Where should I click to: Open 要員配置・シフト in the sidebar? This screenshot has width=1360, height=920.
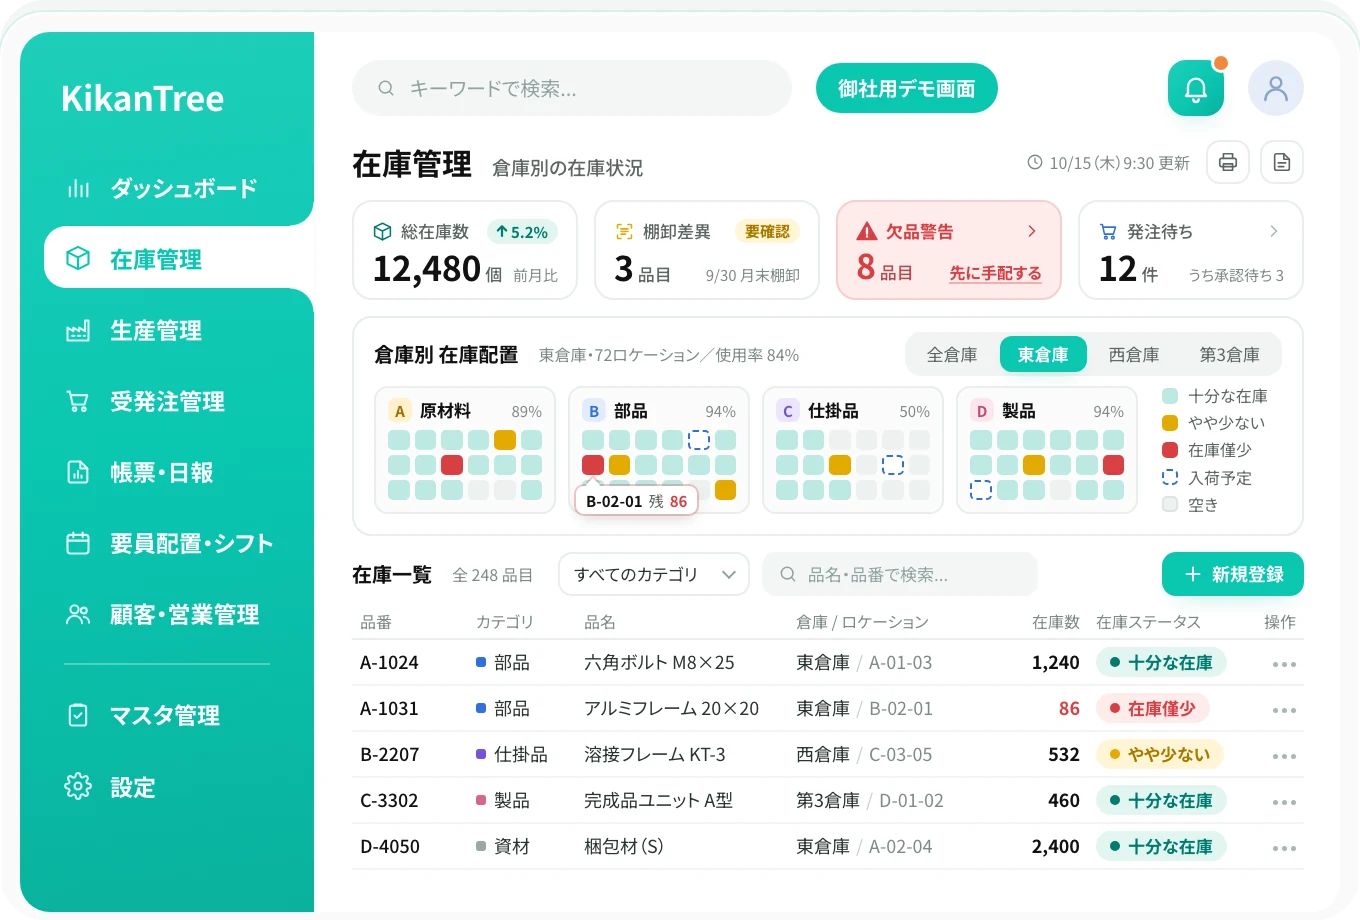(167, 543)
